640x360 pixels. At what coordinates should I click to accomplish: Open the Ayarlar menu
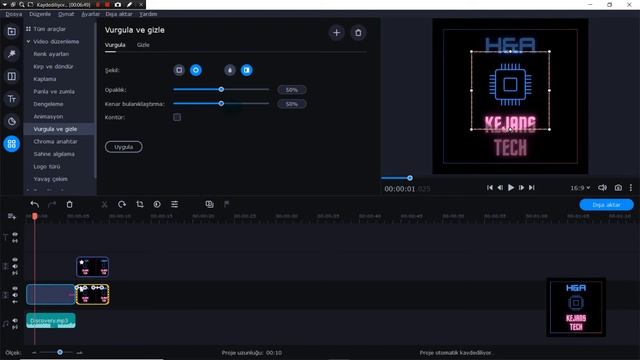[90, 14]
